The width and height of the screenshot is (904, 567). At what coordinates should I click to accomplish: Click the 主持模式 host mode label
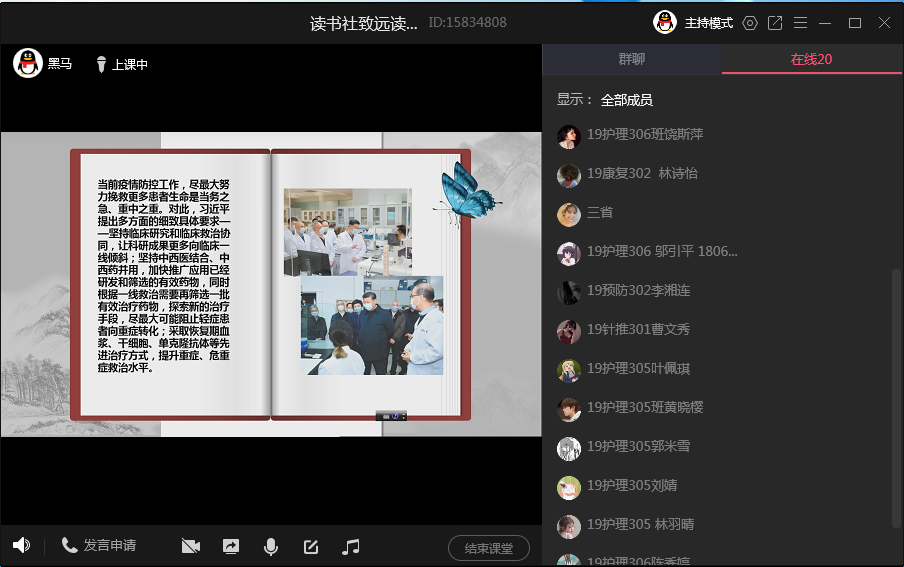[708, 23]
